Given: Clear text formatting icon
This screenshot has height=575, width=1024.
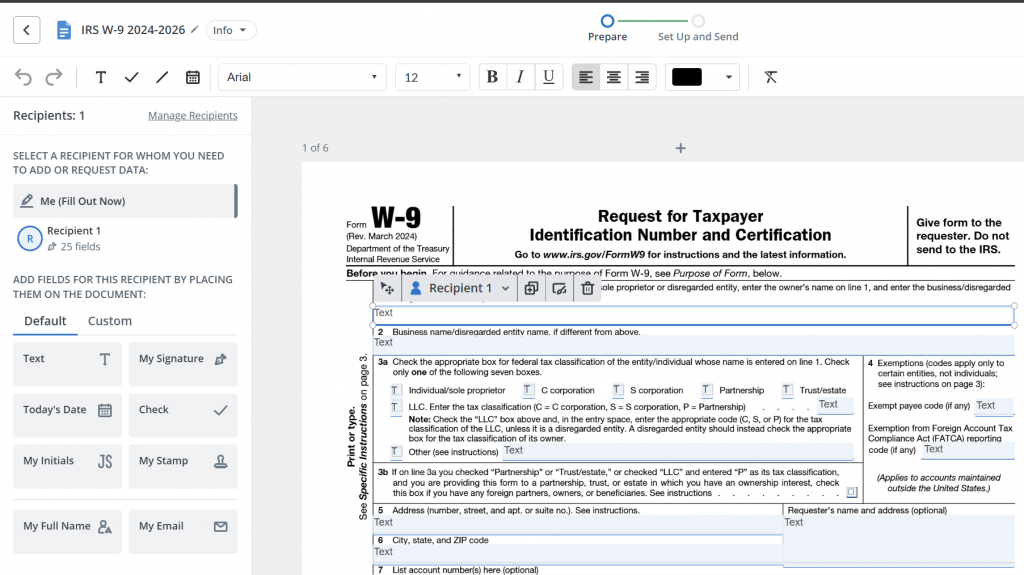Looking at the screenshot, I should [771, 77].
